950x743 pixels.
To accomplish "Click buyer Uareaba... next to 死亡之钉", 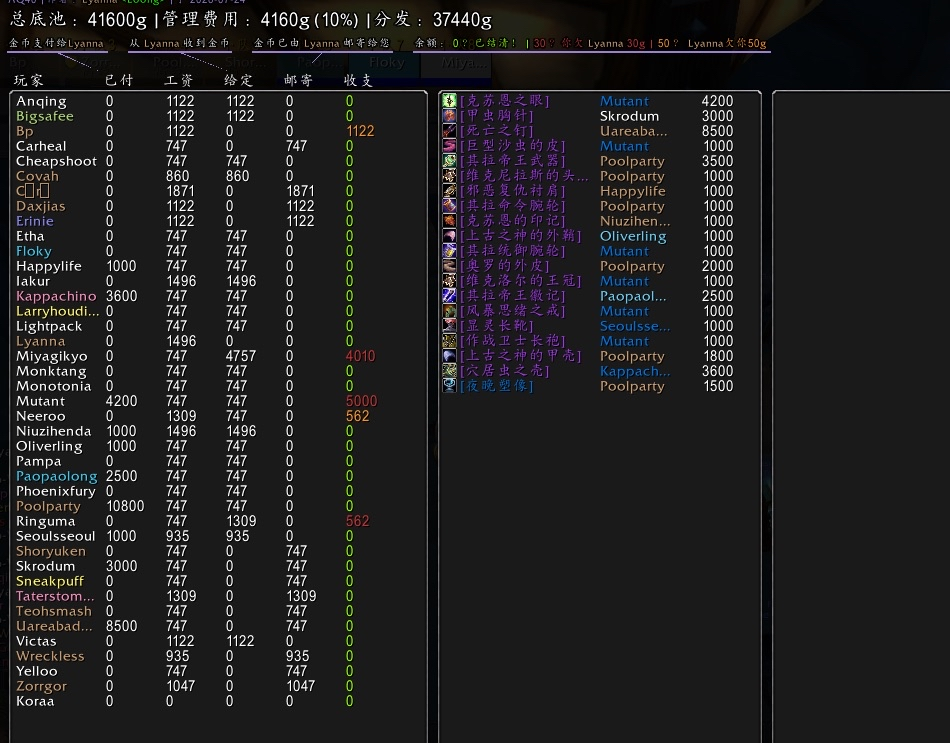I will pyautogui.click(x=633, y=131).
